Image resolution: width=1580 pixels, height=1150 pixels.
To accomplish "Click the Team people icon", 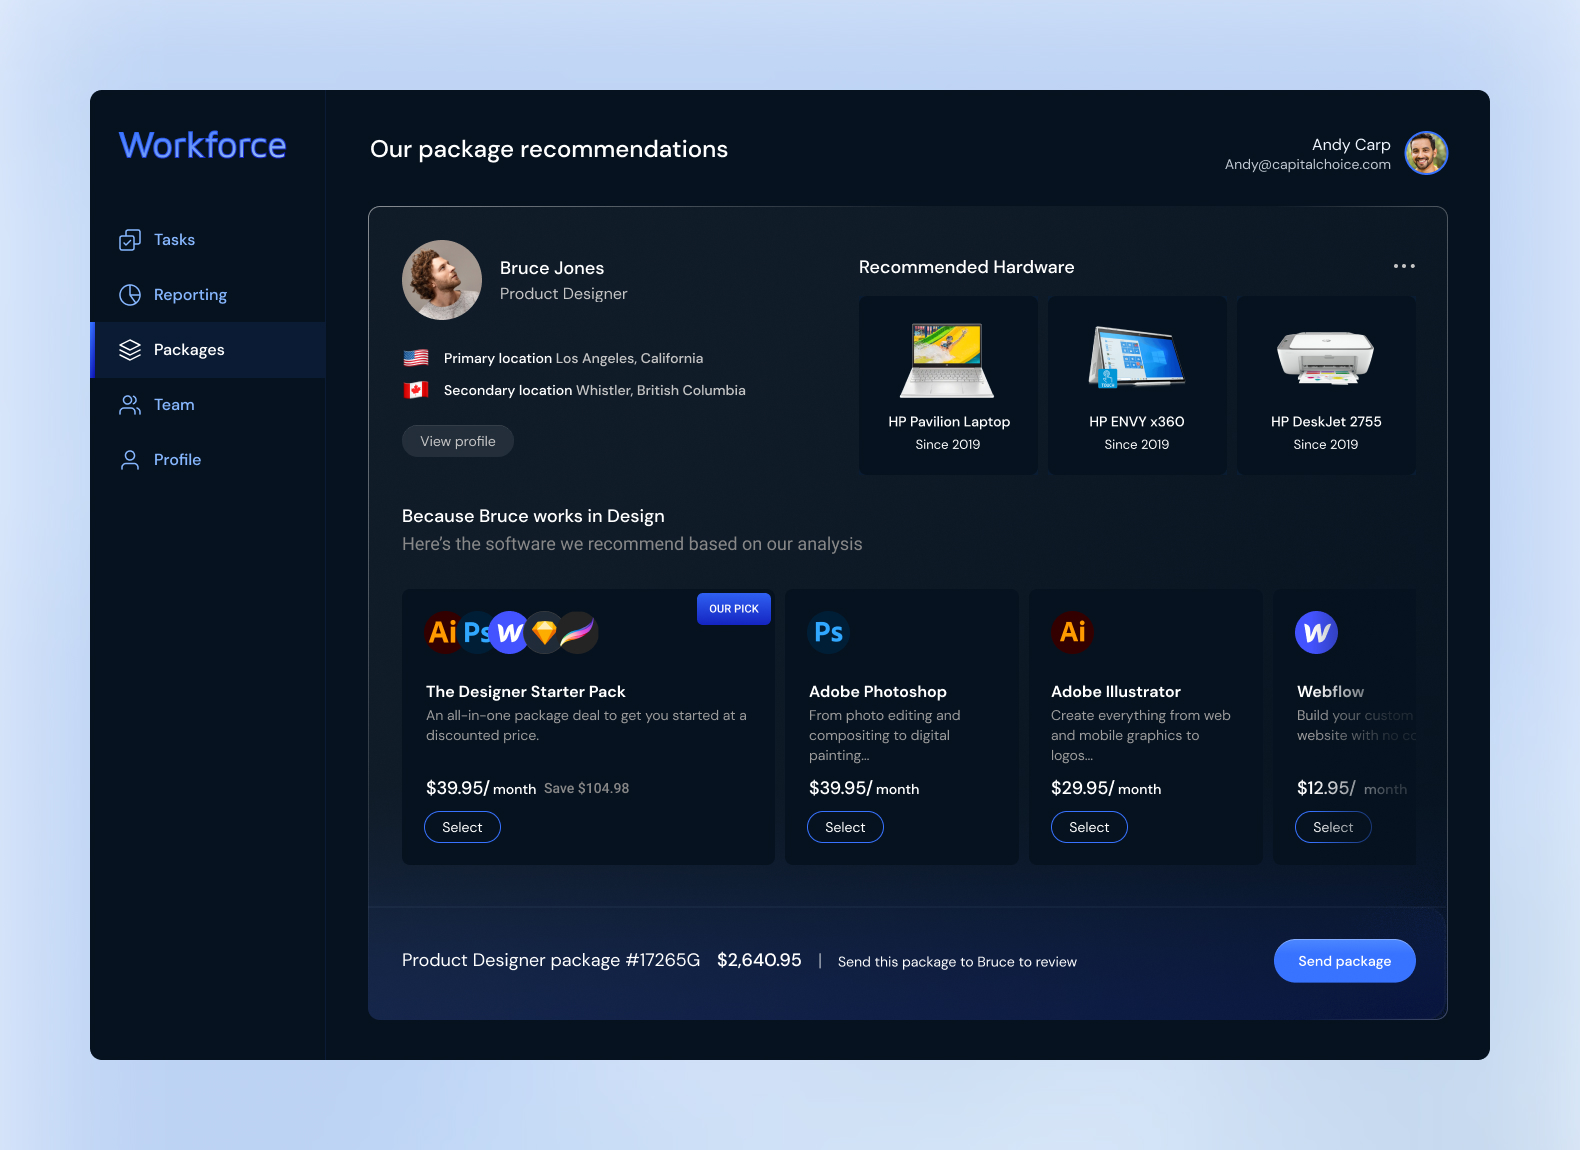I will 130,405.
